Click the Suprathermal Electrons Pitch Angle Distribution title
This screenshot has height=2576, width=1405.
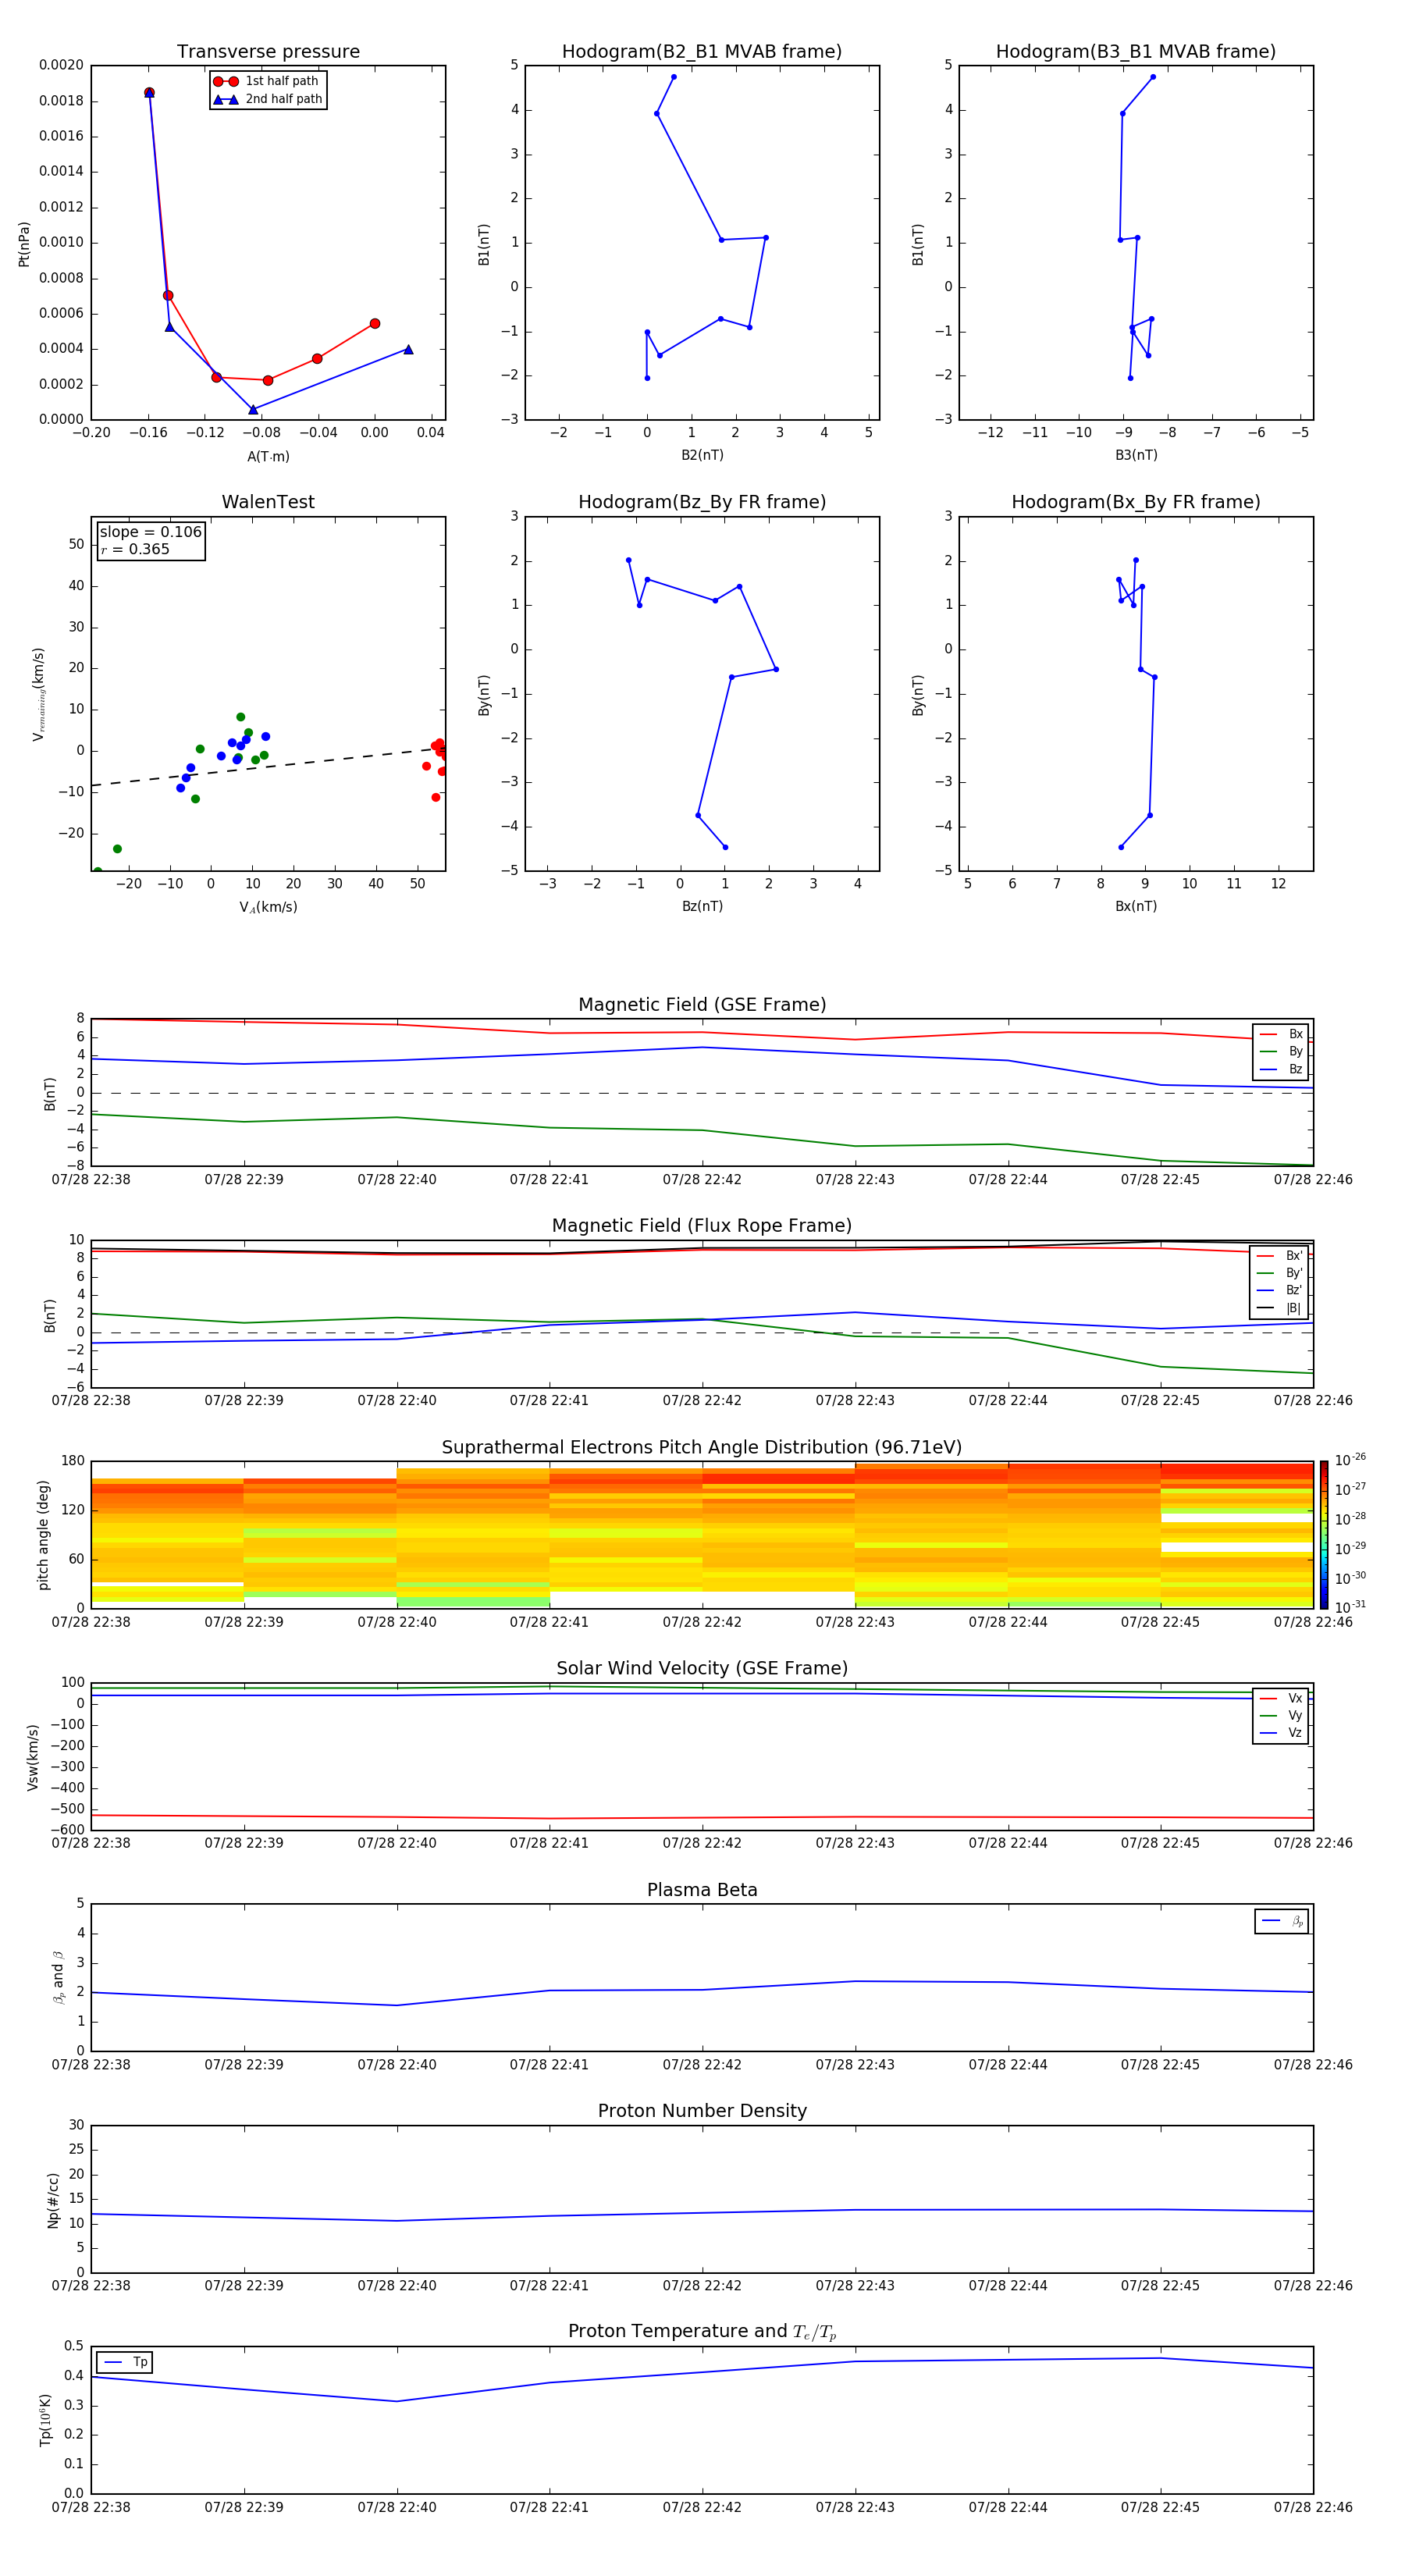702,1447
